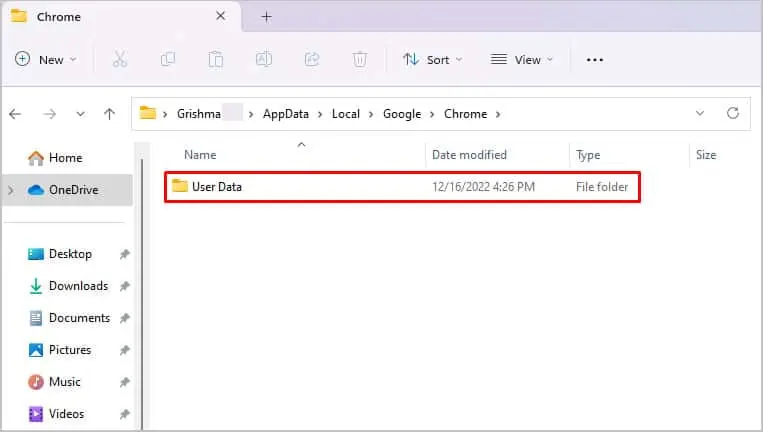Image resolution: width=763 pixels, height=432 pixels.
Task: Click the File folder type cell
Action: click(x=602, y=187)
